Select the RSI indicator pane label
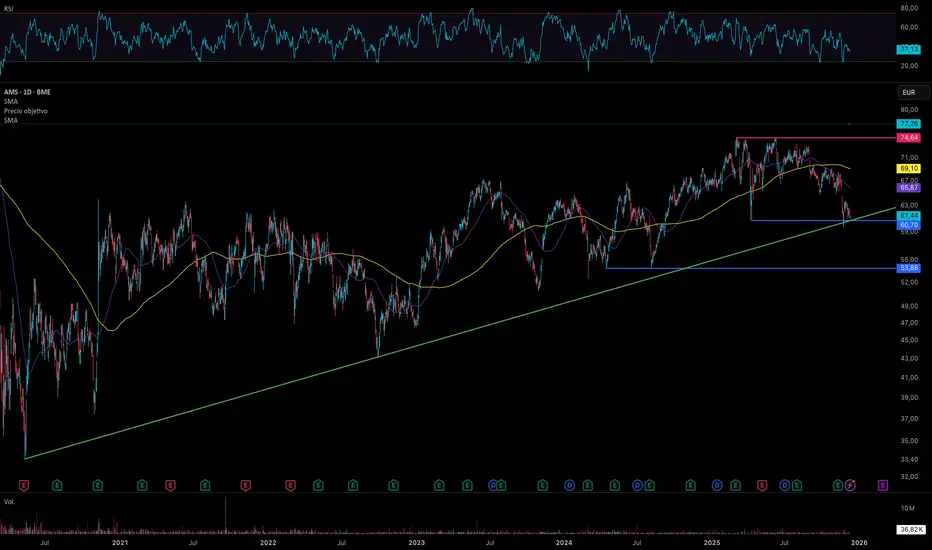Screen dimensions: 932x550 (x=8, y=9)
